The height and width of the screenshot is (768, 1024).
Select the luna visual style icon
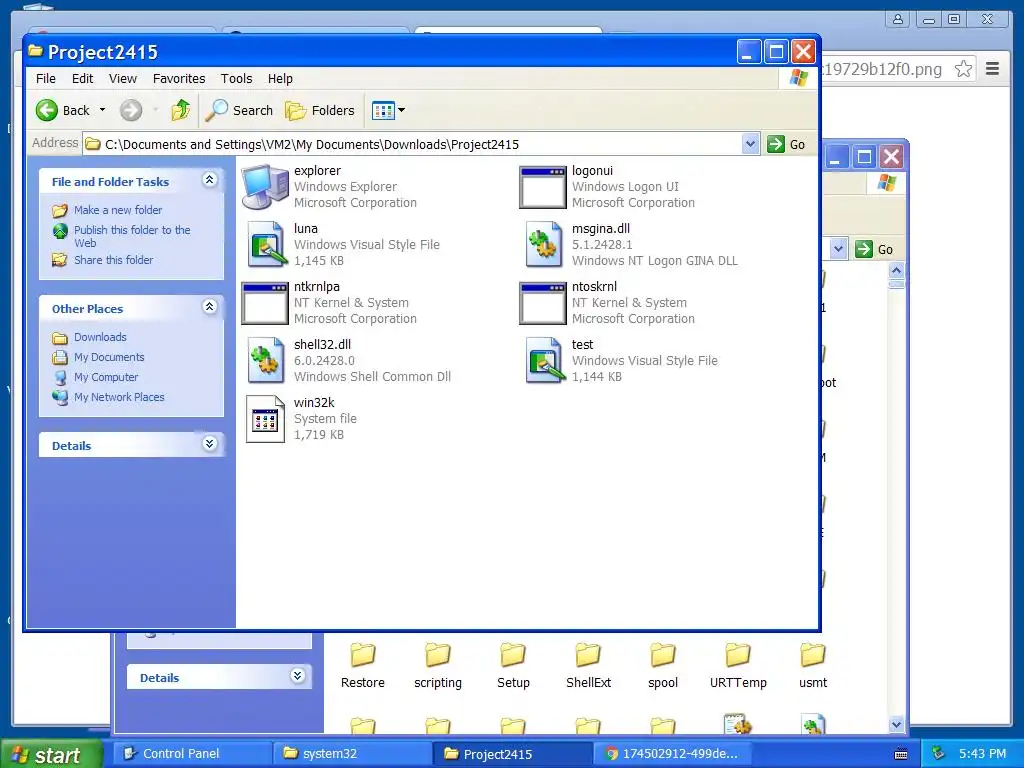tap(267, 245)
